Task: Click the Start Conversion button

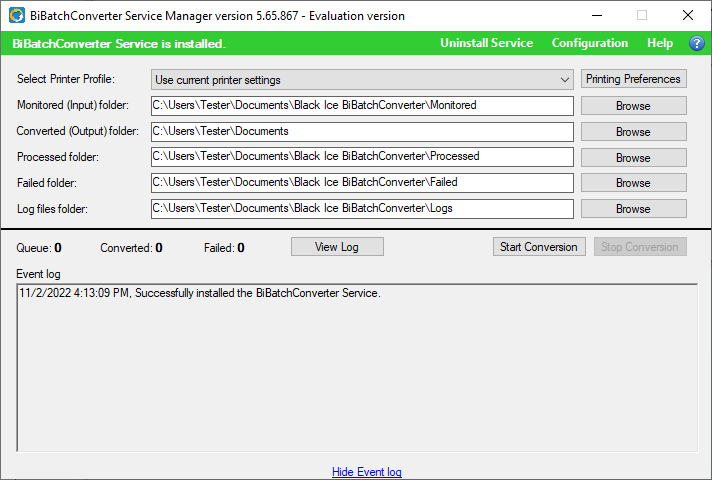Action: 539,247
